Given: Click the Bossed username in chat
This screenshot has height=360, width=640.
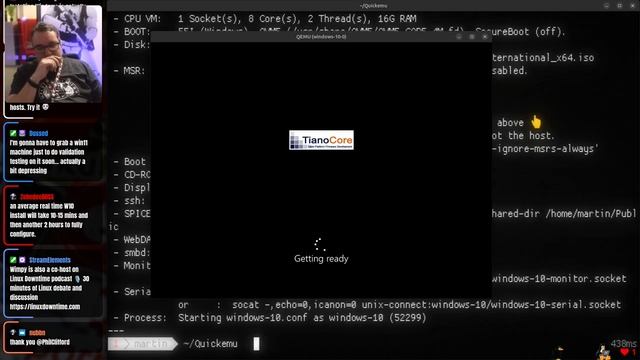Looking at the screenshot, I should point(38,133).
